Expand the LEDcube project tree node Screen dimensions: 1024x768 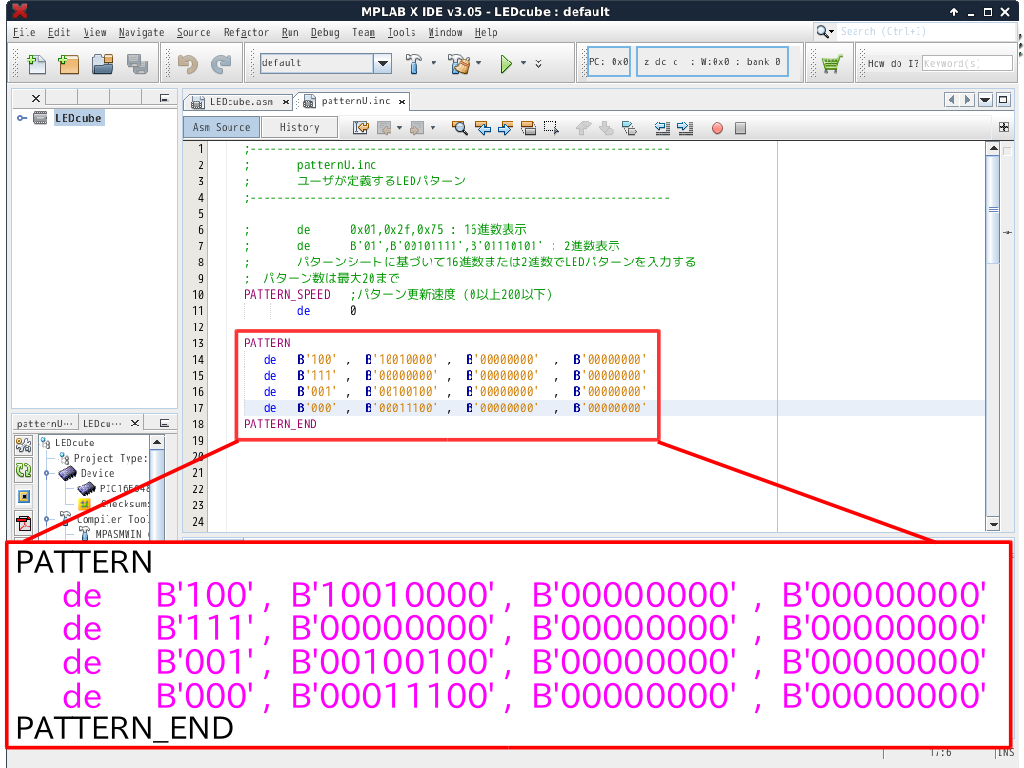[x=22, y=118]
